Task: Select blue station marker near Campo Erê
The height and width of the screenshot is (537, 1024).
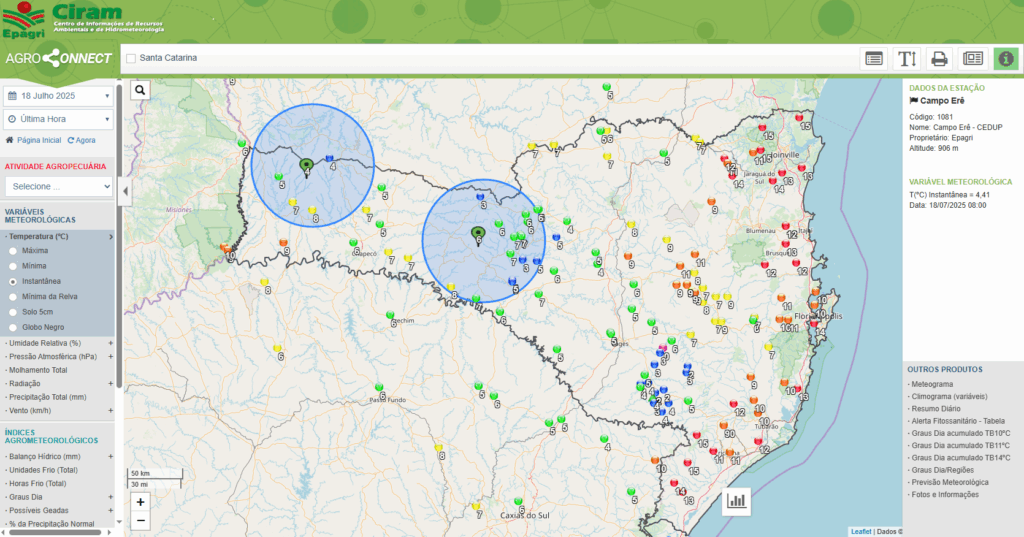Action: (329, 159)
